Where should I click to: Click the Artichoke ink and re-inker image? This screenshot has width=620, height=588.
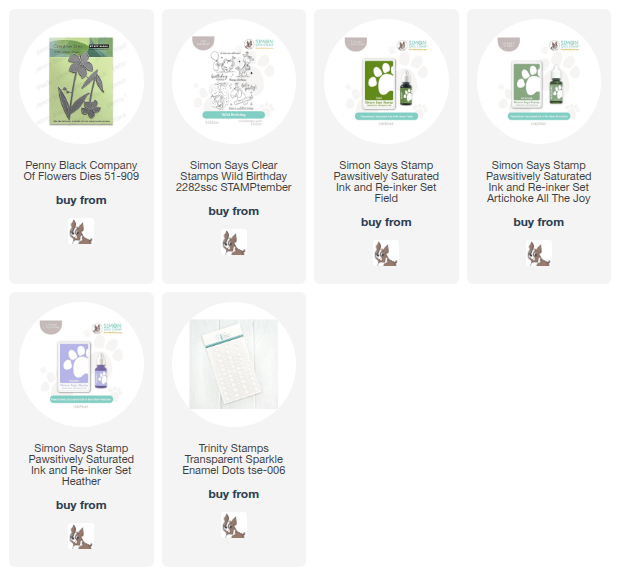tap(539, 81)
